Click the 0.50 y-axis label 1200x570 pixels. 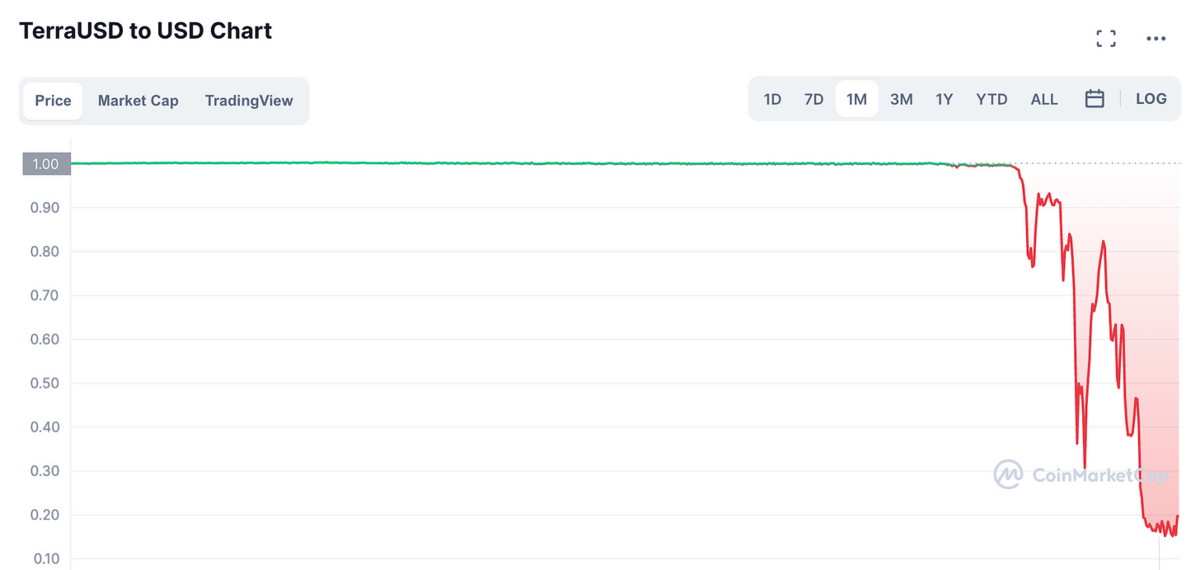click(x=45, y=383)
